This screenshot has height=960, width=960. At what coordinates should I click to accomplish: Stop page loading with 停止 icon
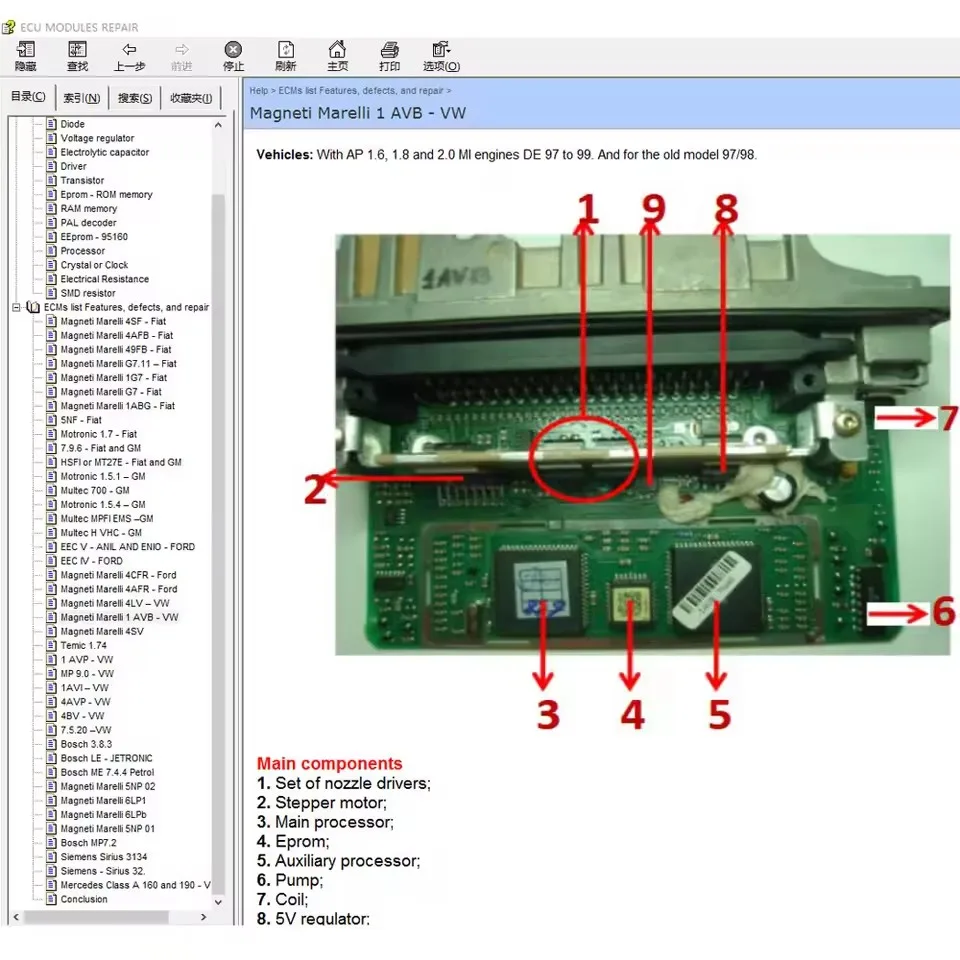[x=233, y=55]
